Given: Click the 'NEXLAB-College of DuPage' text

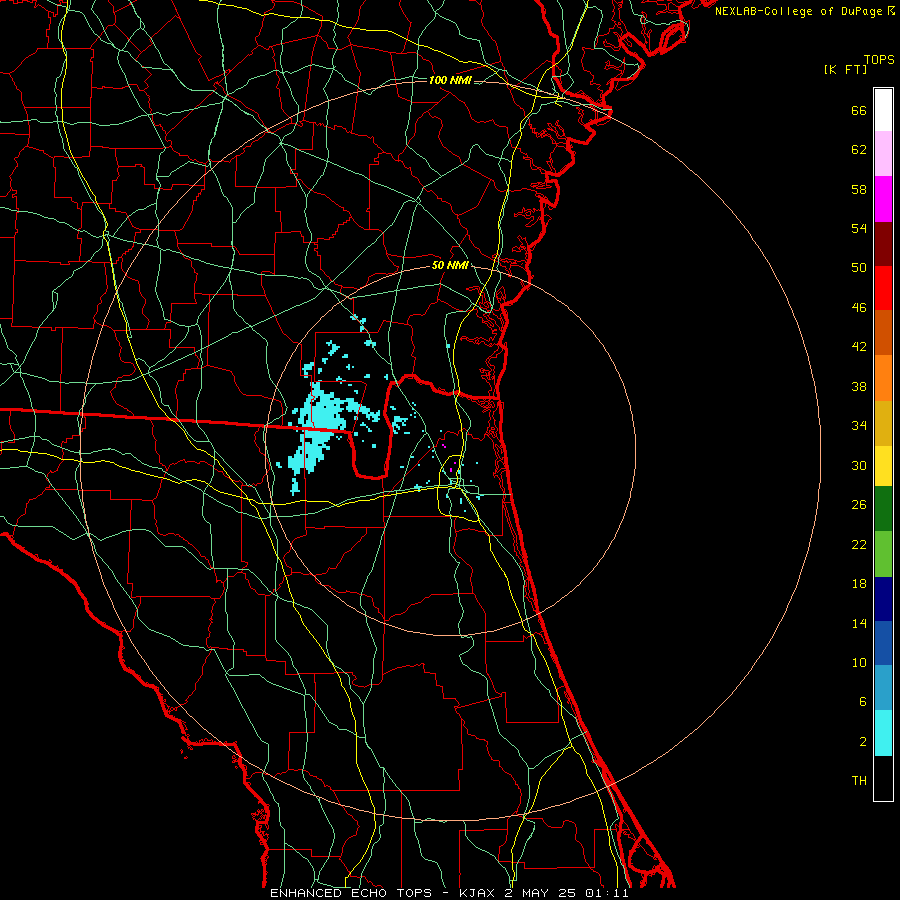Looking at the screenshot, I should (x=798, y=11).
